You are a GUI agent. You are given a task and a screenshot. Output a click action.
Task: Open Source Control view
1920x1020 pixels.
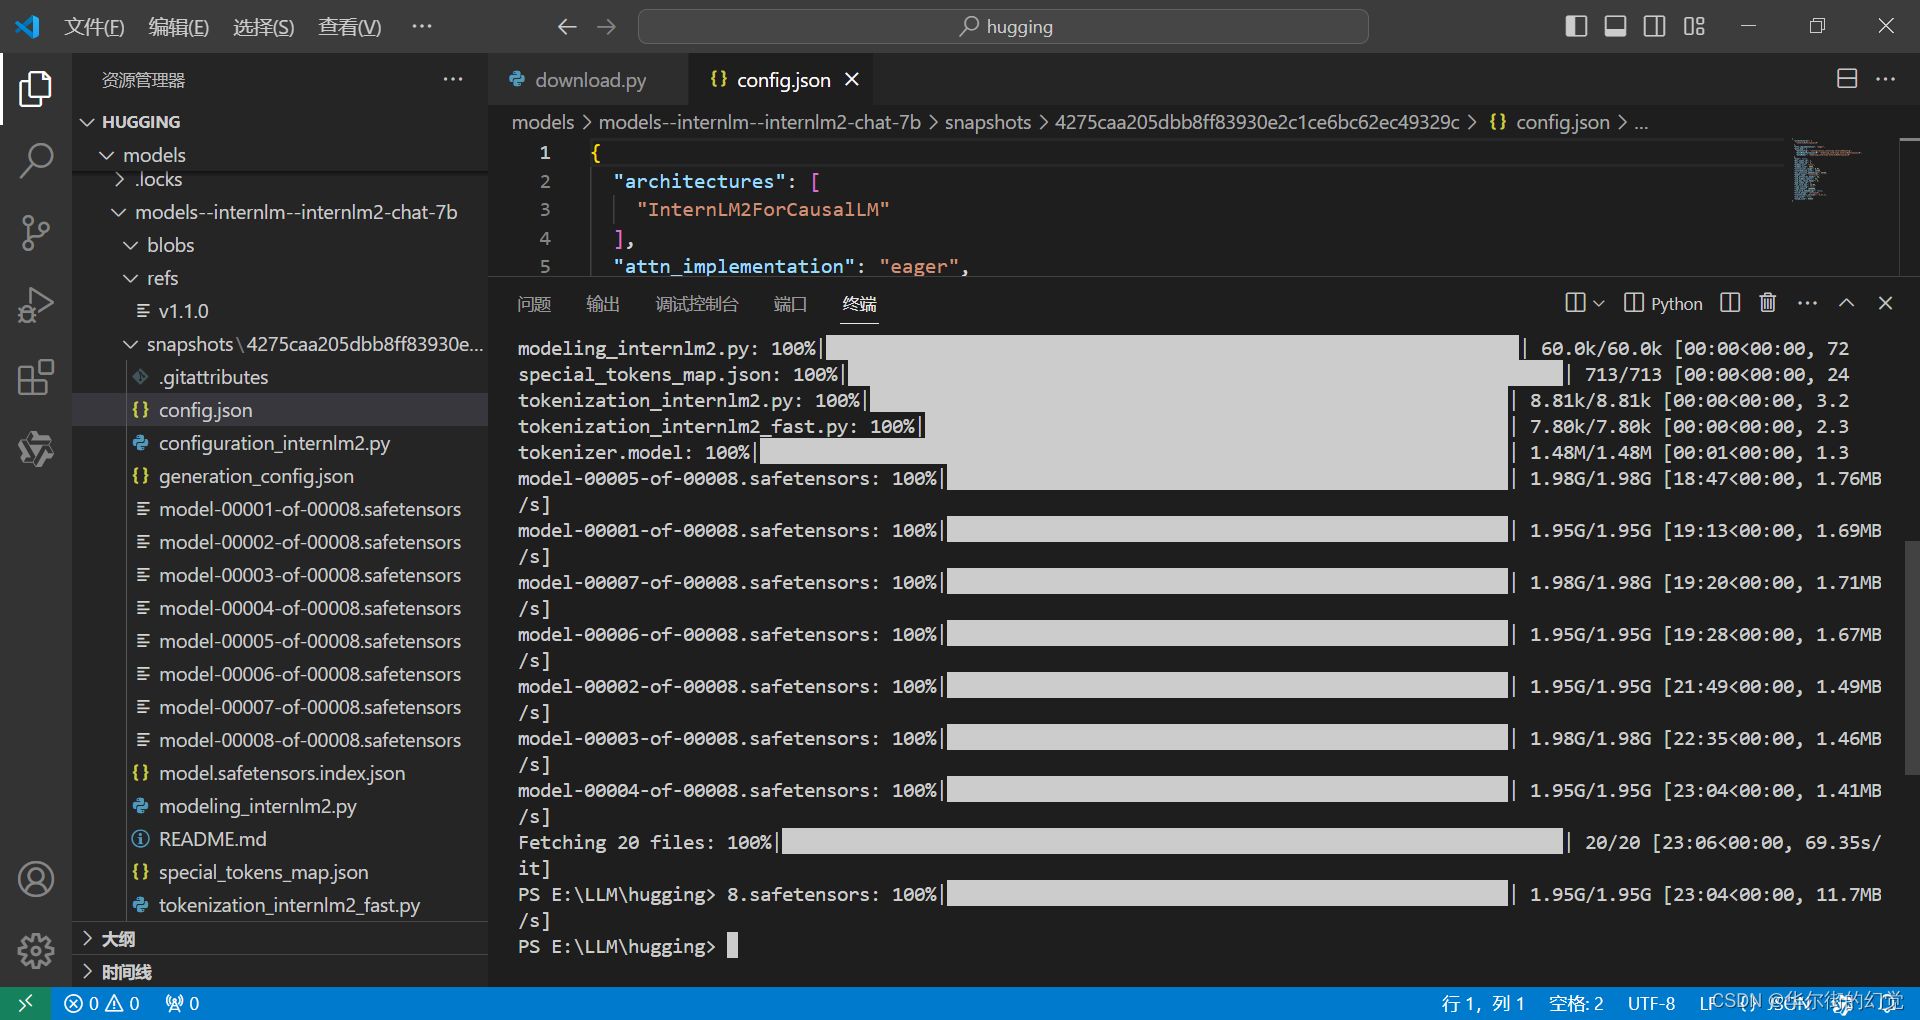coord(36,233)
